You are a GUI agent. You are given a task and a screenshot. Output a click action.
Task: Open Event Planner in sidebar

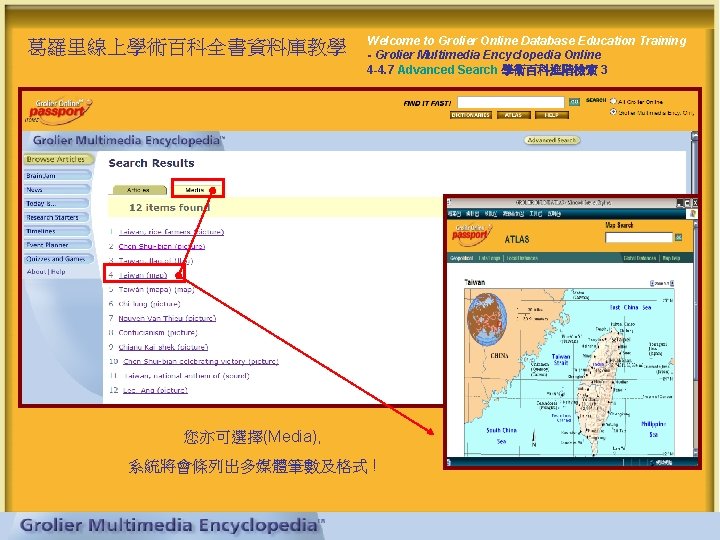(x=57, y=245)
